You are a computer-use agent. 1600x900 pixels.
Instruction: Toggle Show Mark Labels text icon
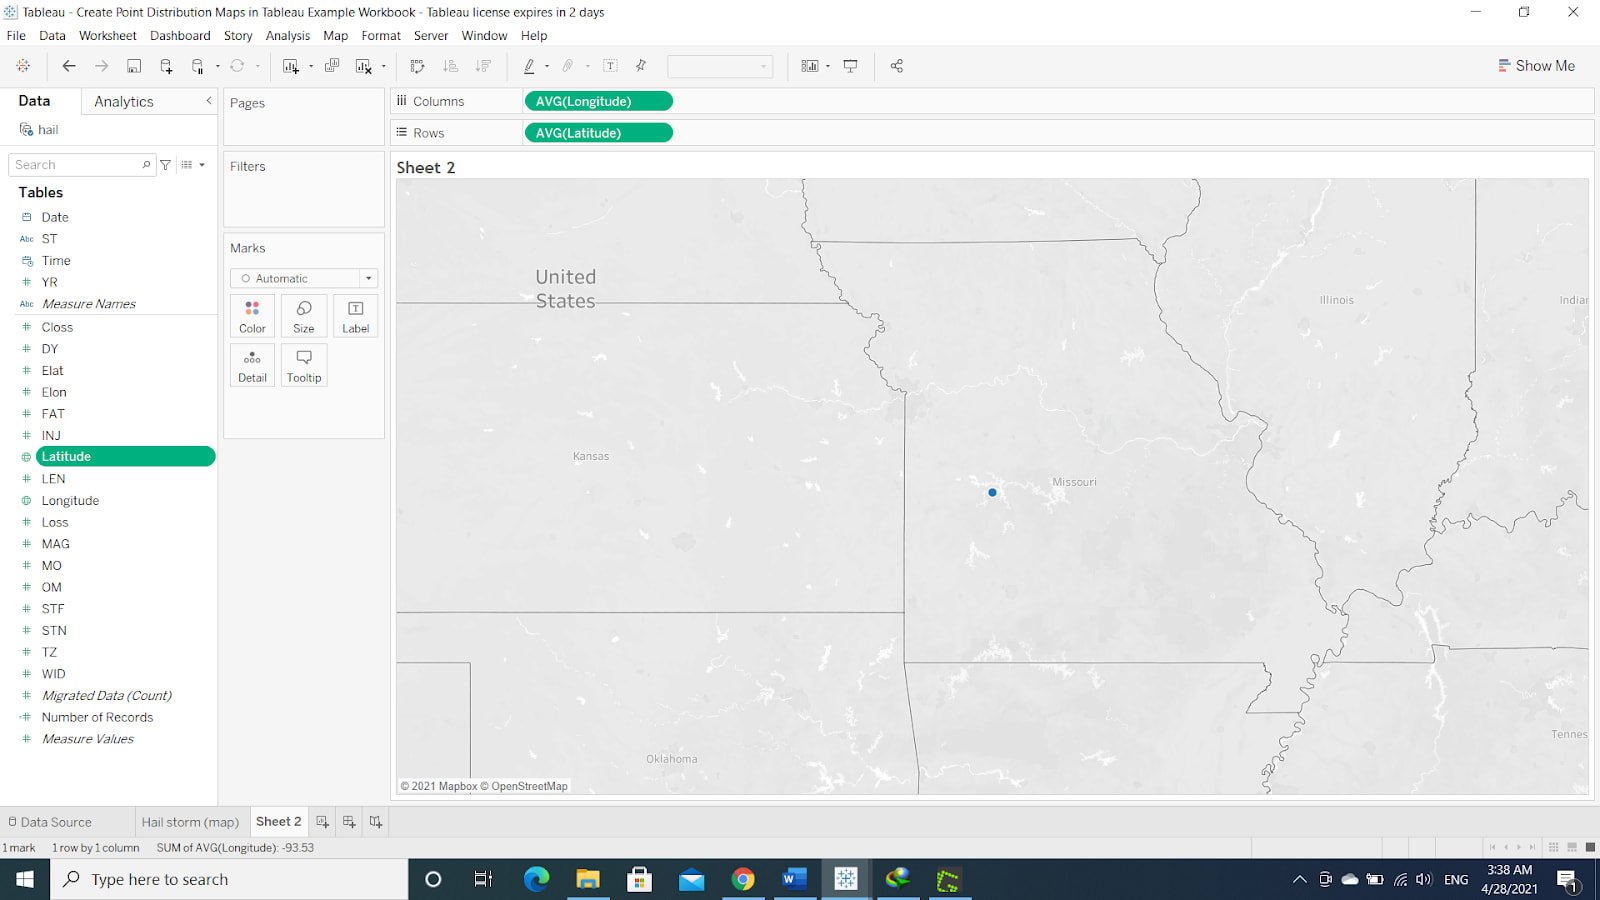(x=610, y=66)
